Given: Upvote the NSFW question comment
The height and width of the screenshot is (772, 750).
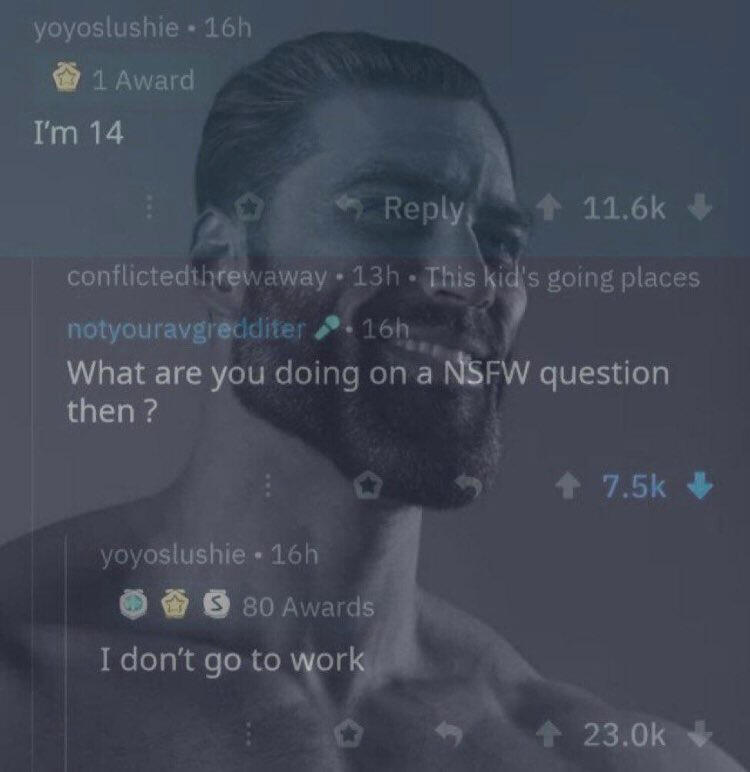Looking at the screenshot, I should (x=568, y=487).
